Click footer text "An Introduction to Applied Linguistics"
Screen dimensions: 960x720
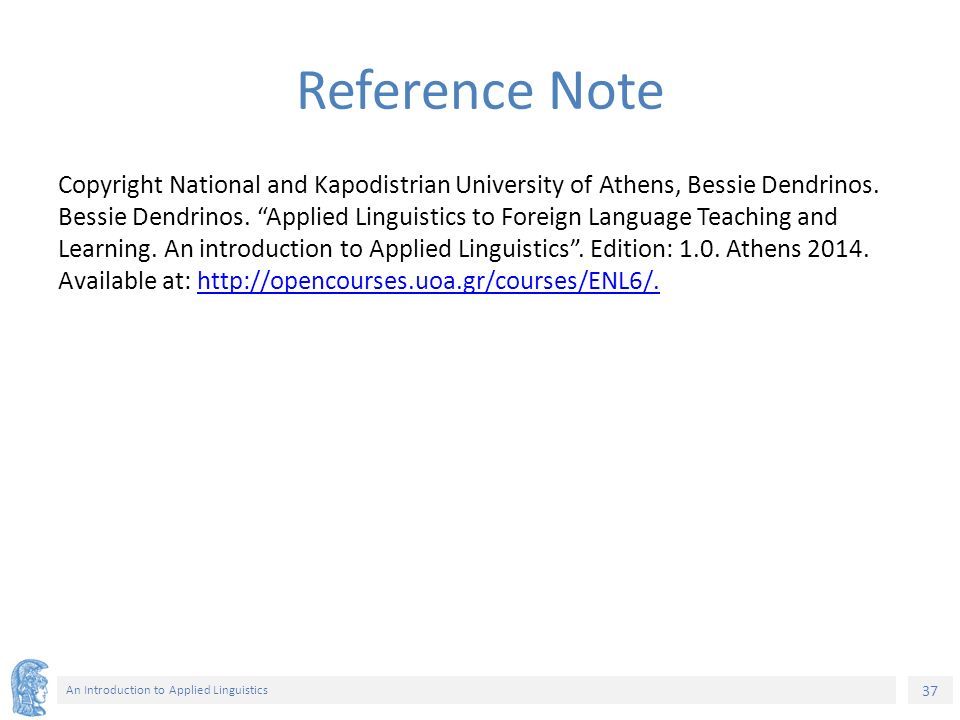point(167,690)
